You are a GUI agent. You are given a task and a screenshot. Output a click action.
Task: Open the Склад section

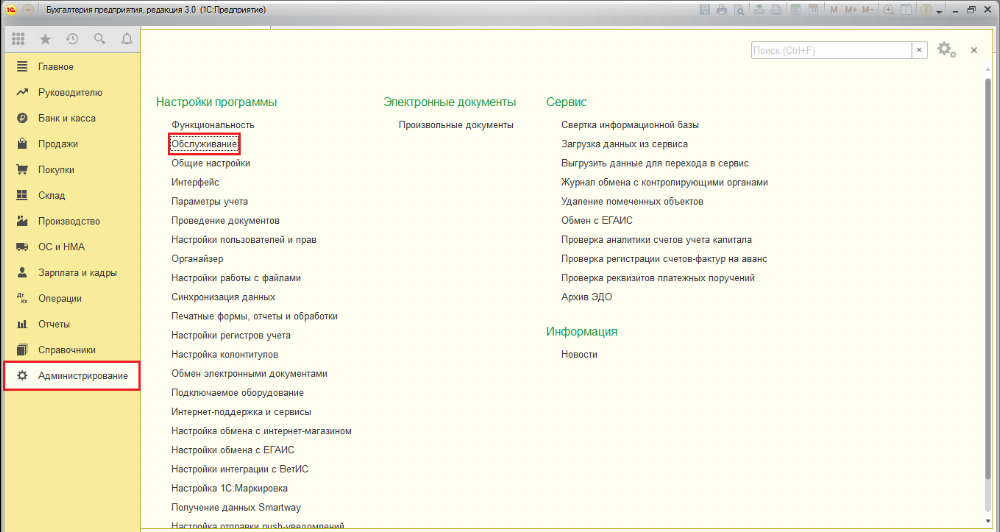(71, 195)
